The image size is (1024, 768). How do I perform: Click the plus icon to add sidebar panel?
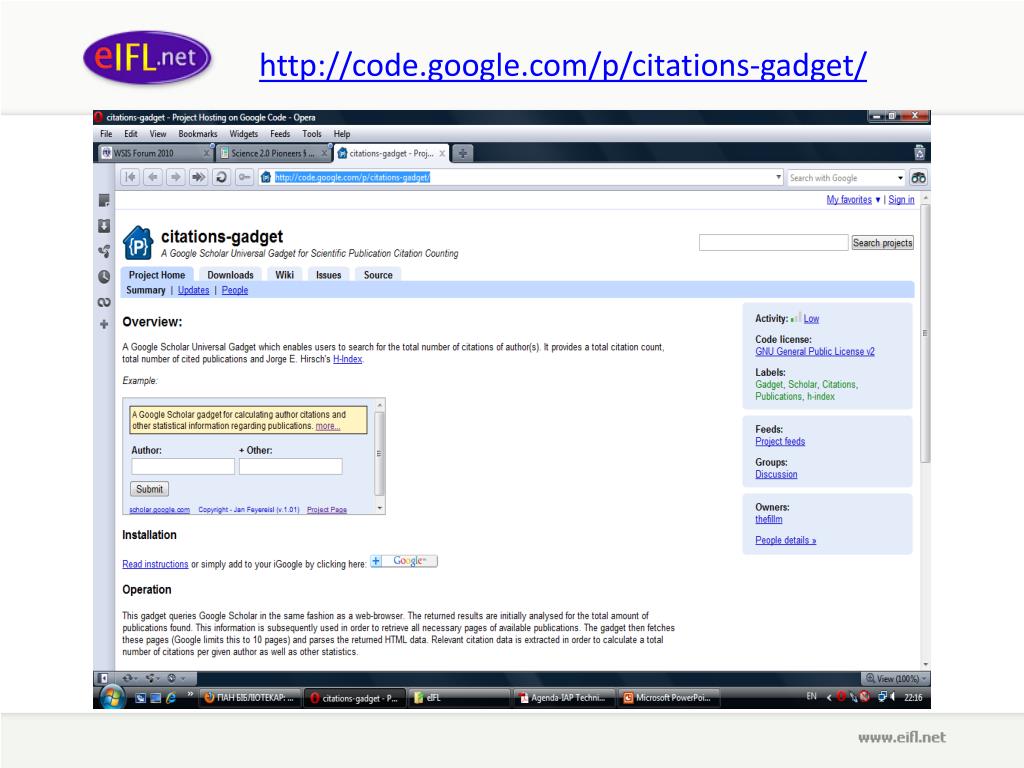[x=104, y=324]
